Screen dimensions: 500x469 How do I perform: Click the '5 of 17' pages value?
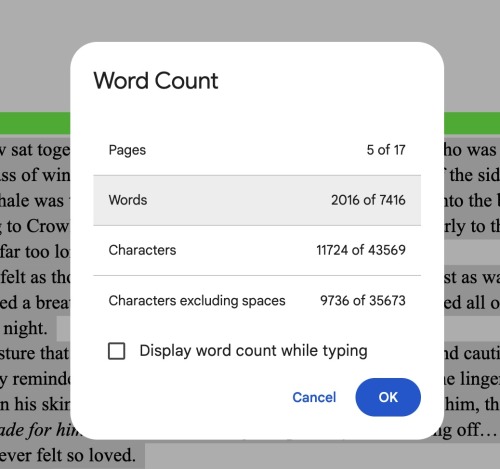(x=386, y=150)
